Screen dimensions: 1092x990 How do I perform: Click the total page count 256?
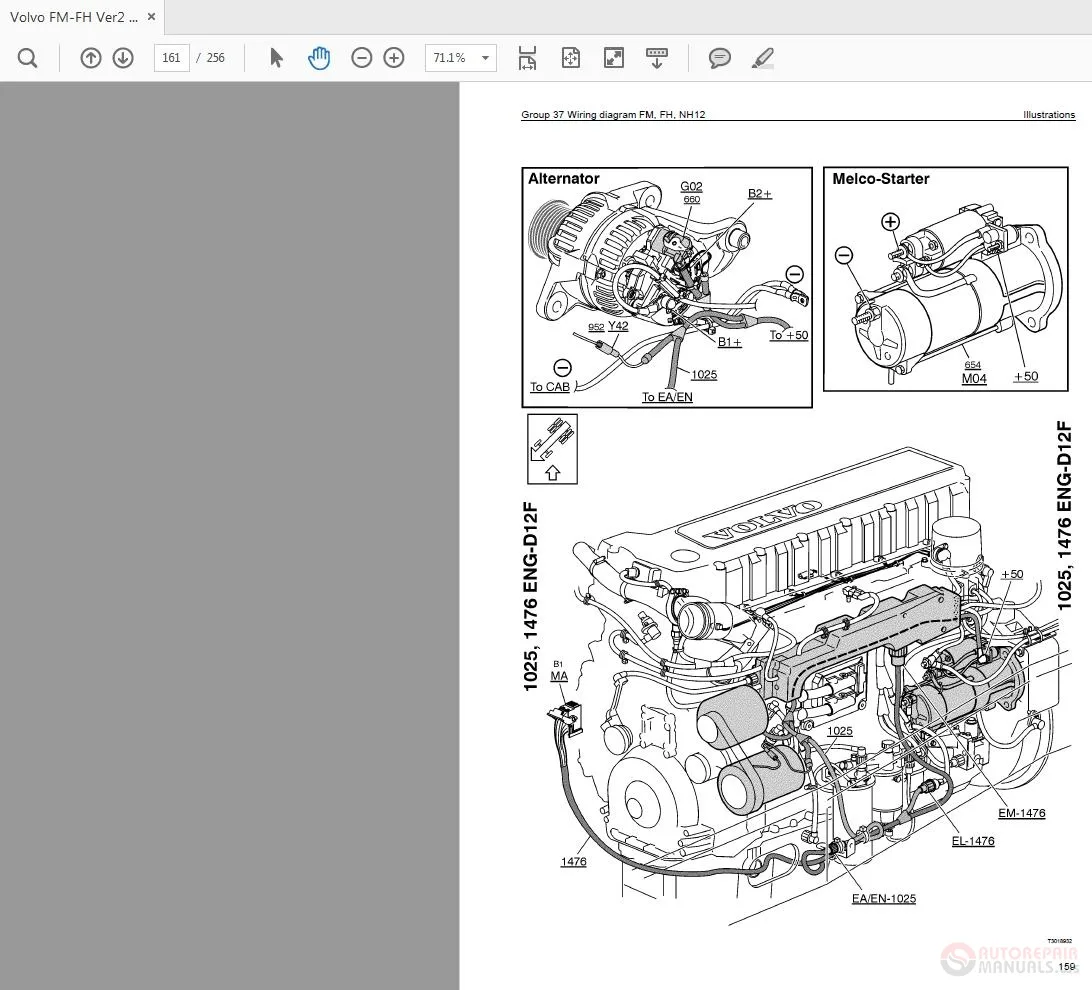[x=215, y=58]
